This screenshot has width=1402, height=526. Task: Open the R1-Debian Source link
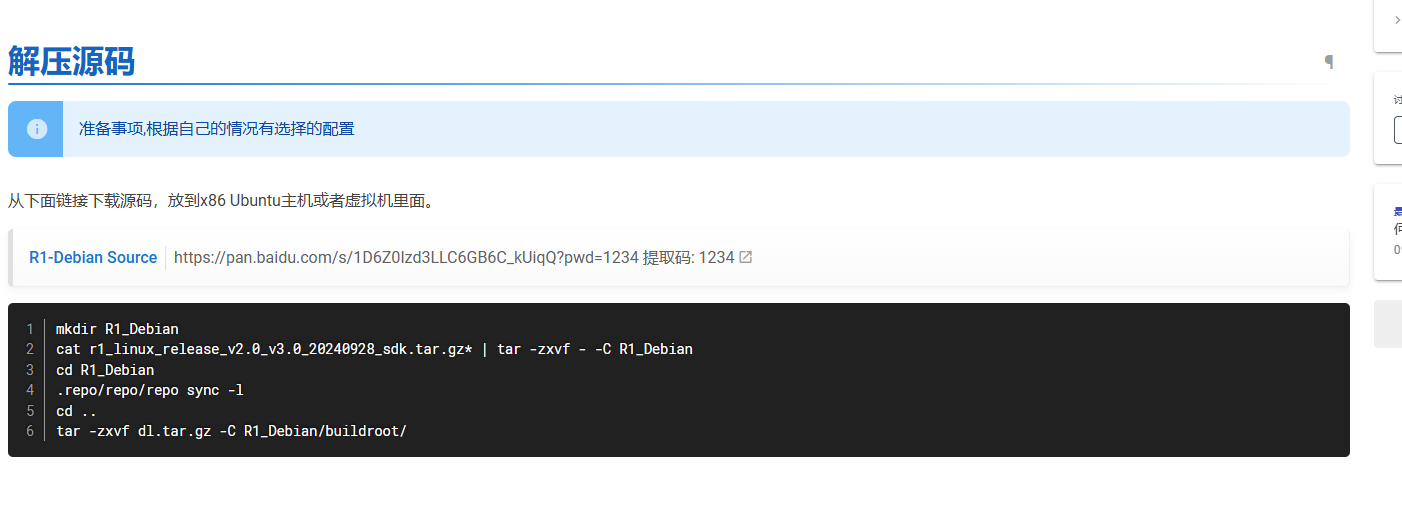click(x=93, y=257)
